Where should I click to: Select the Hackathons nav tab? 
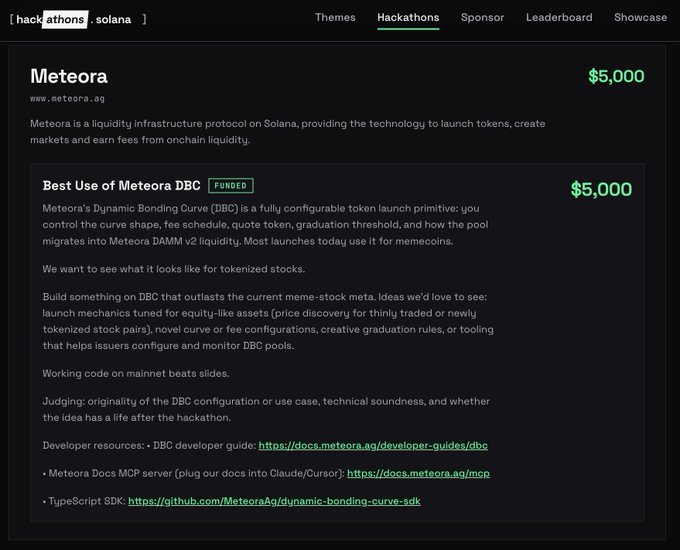click(x=408, y=17)
